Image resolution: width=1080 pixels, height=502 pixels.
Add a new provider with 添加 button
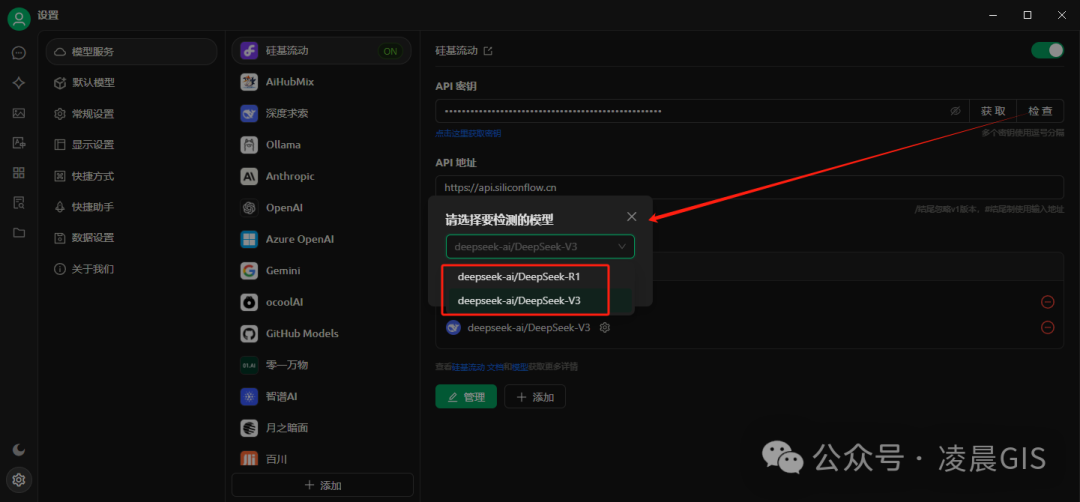click(x=322, y=485)
